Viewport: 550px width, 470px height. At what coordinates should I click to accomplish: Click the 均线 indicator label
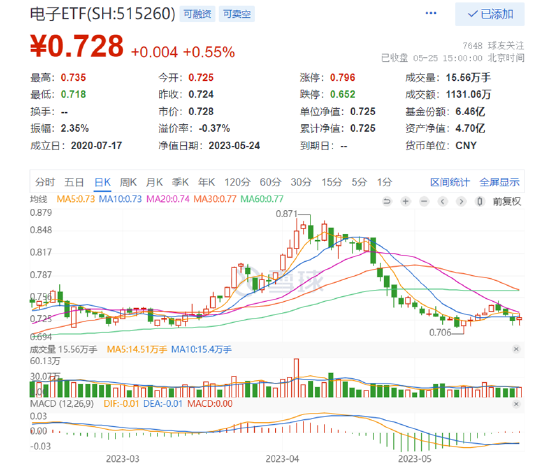[39, 199]
